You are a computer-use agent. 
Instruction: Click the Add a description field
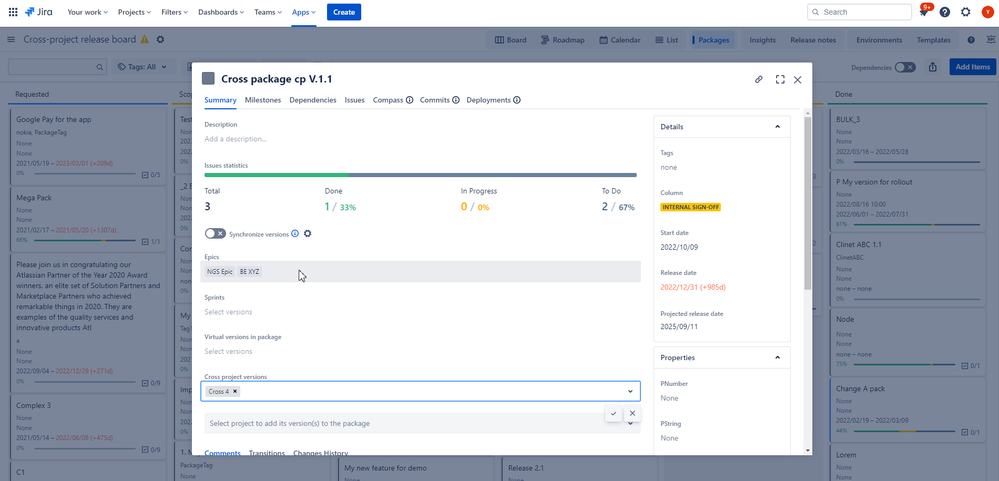click(236, 139)
